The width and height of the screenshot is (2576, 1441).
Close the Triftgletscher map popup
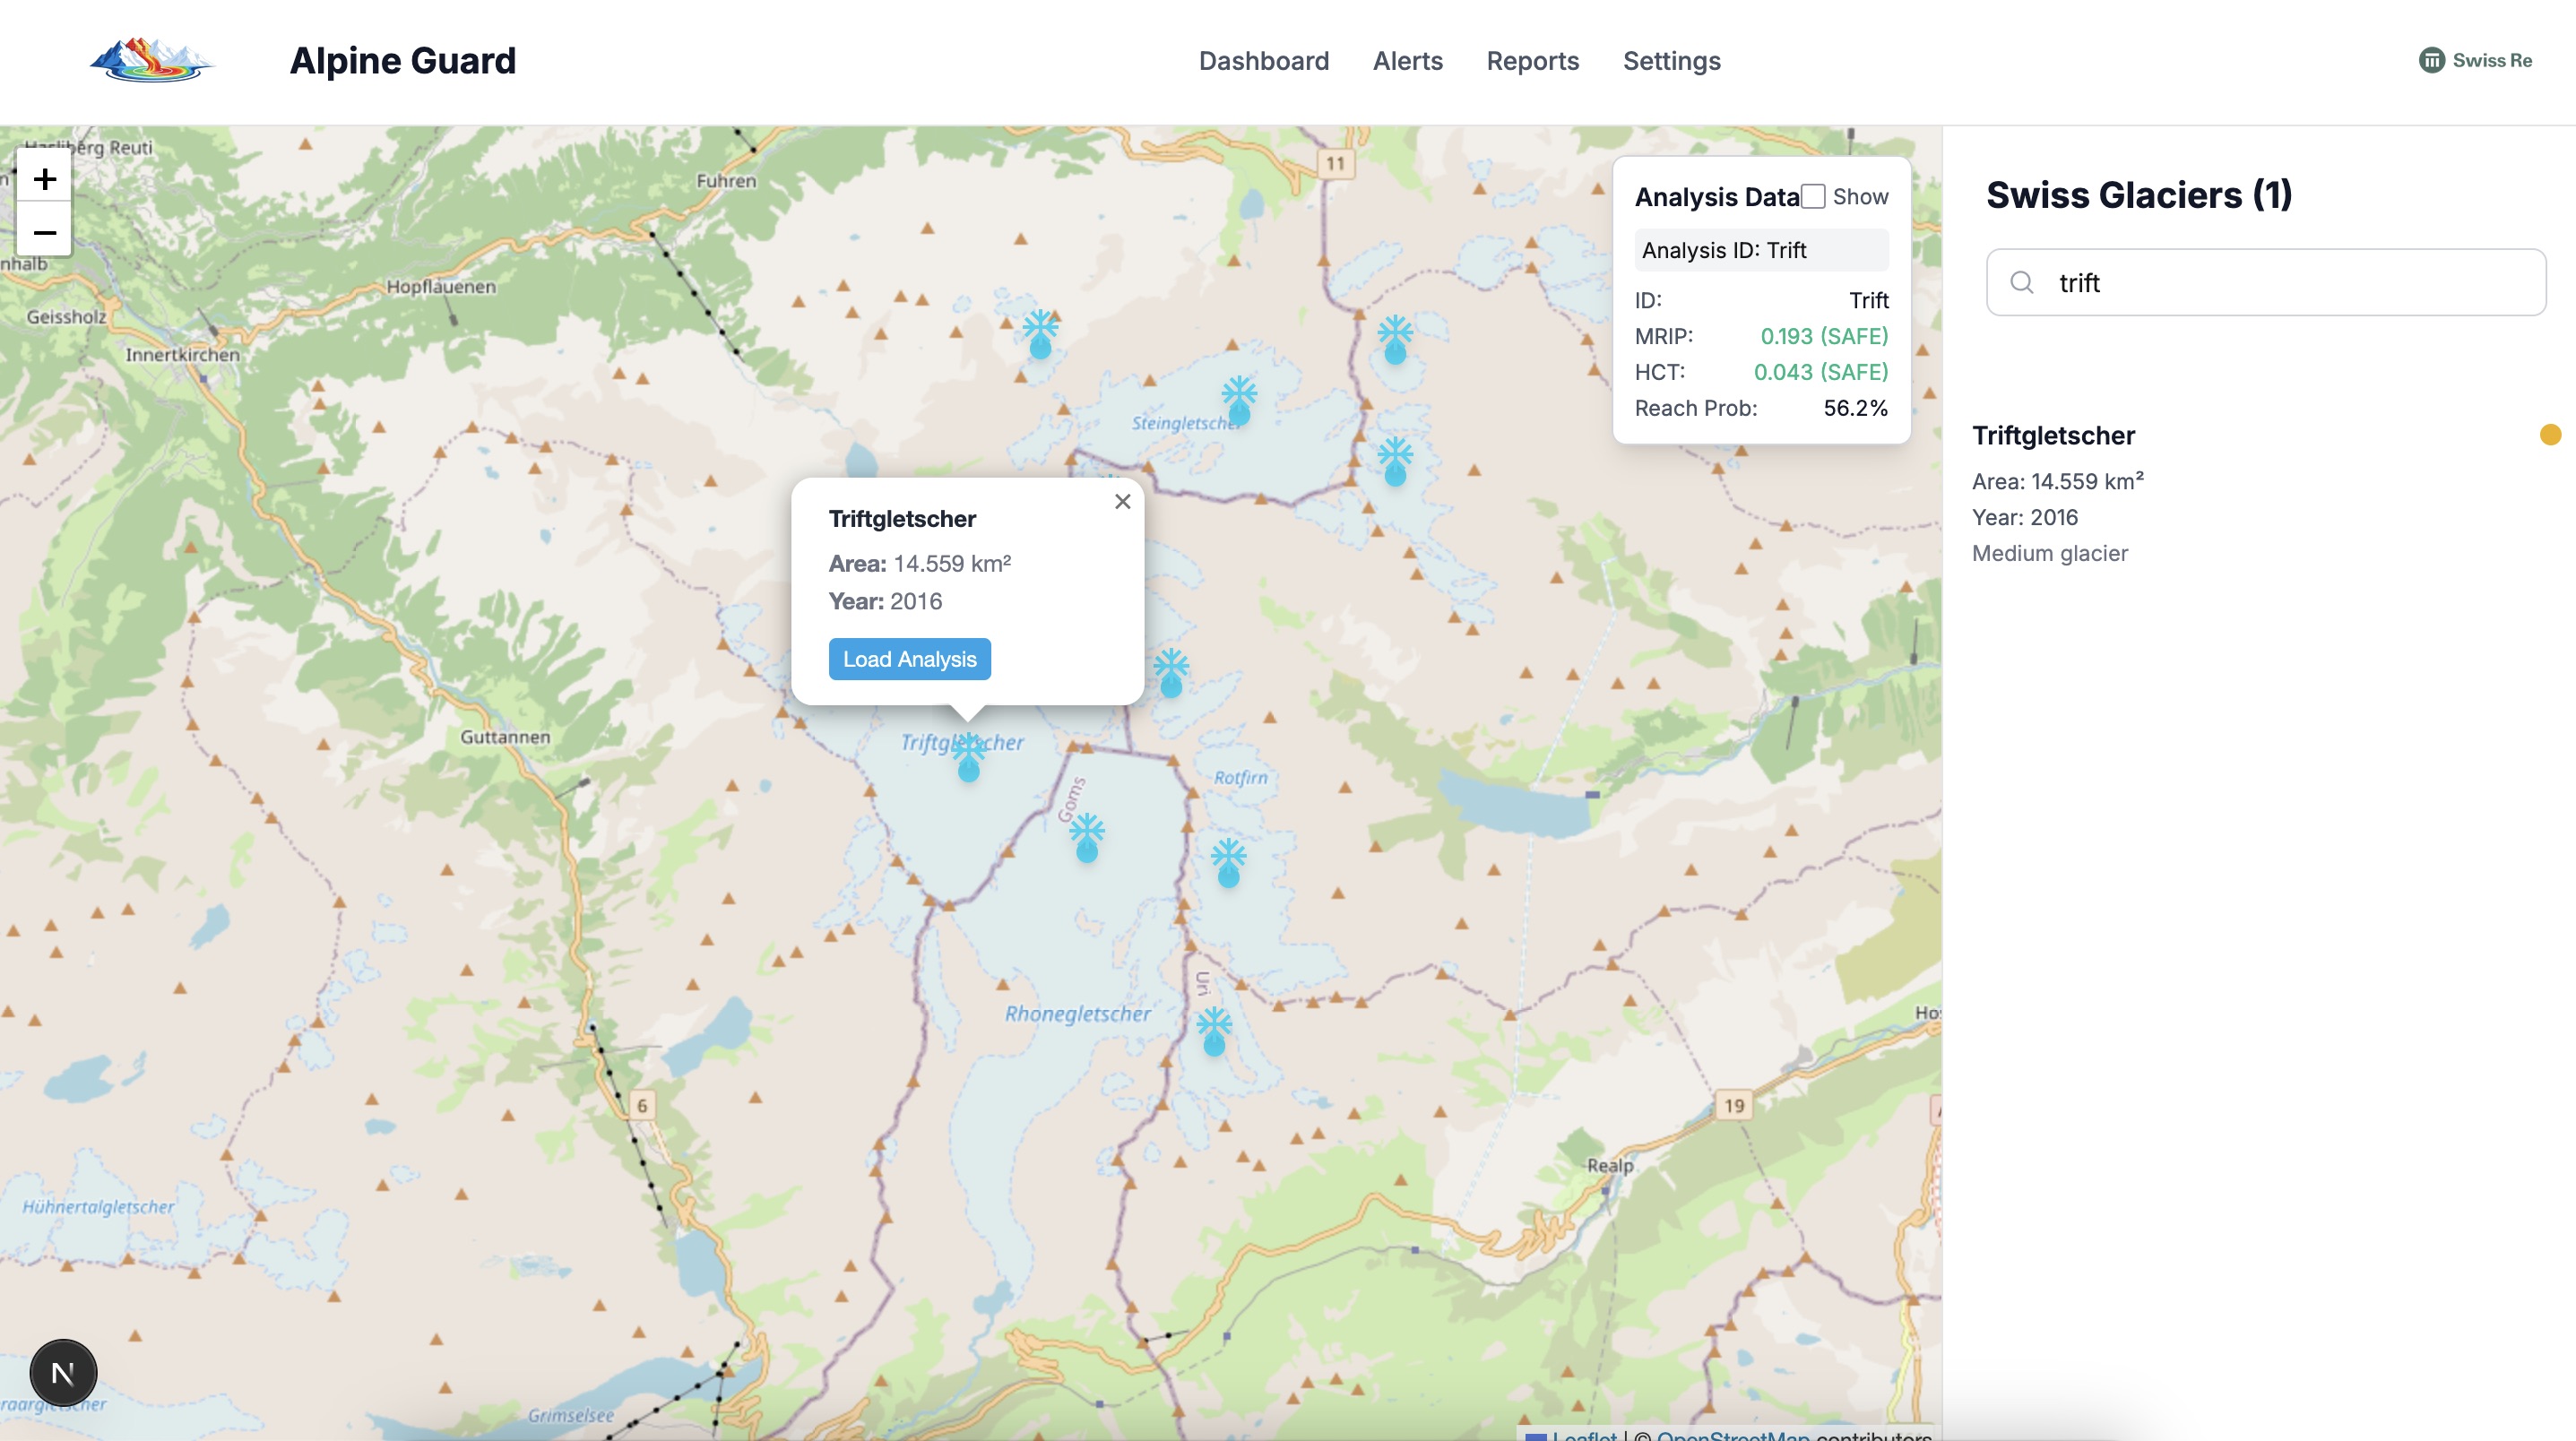[x=1122, y=502]
